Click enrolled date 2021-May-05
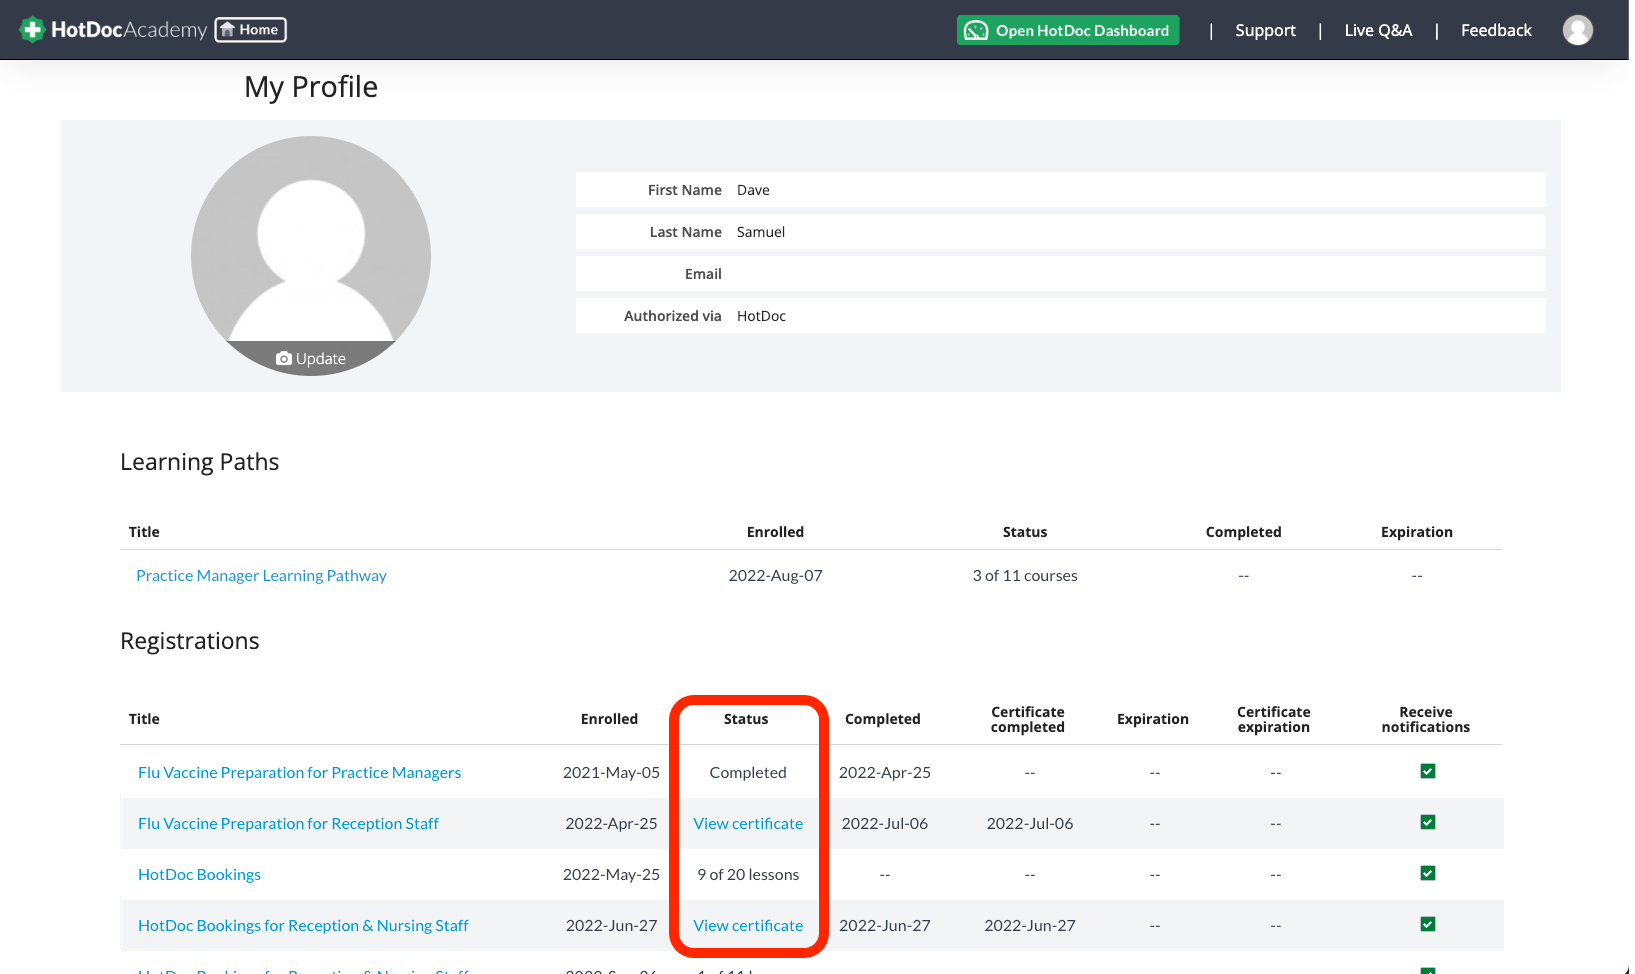The width and height of the screenshot is (1635, 974). [x=611, y=773]
